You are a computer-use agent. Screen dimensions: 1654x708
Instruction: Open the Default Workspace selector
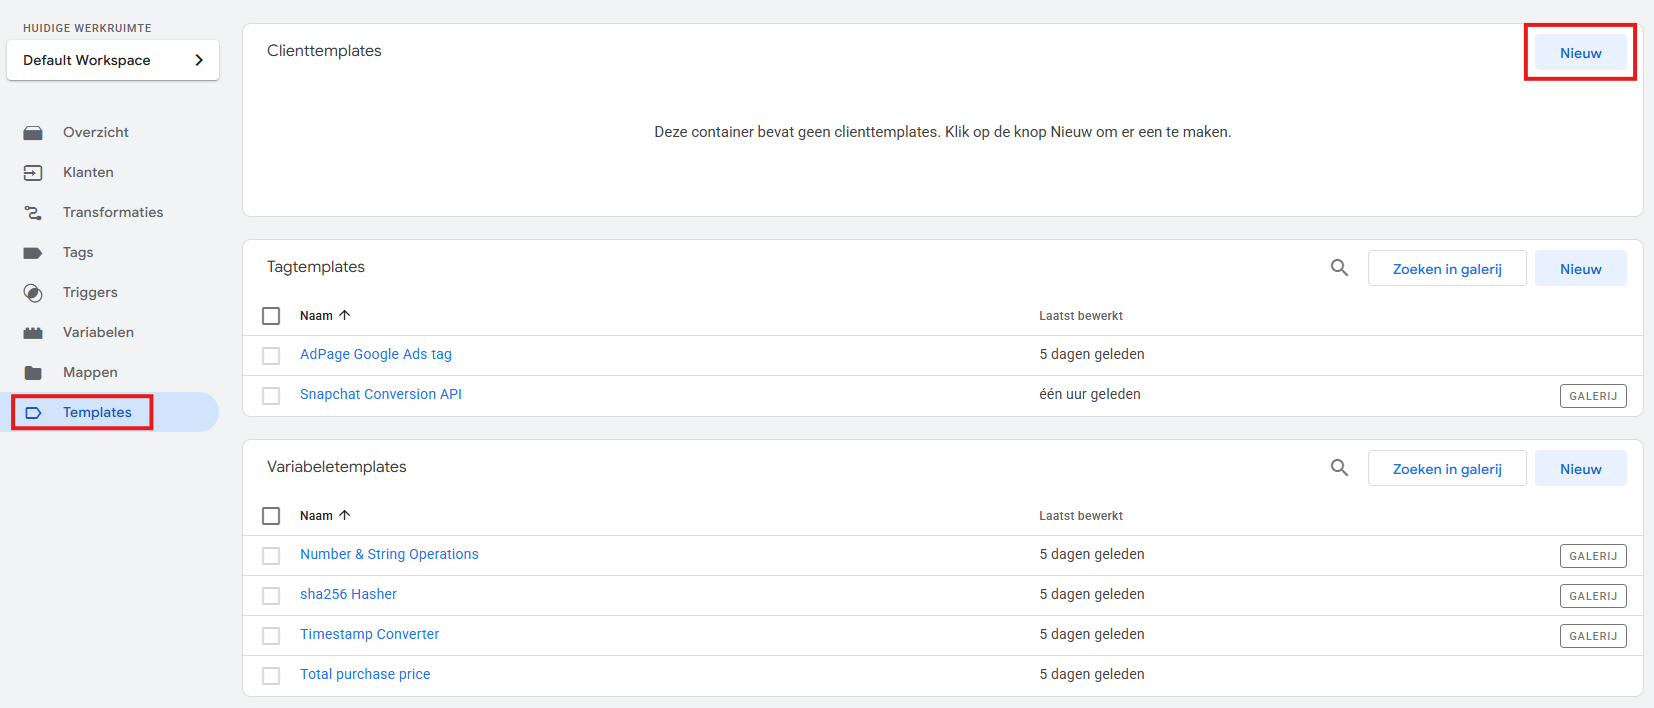113,60
